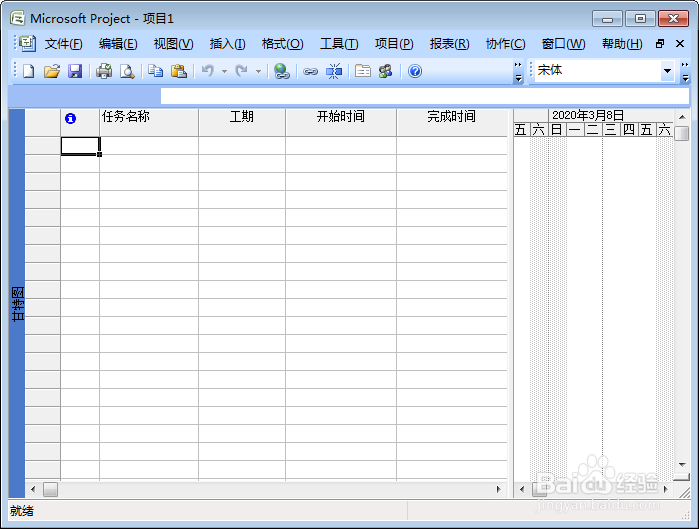699x529 pixels.
Task: Expand formatting toolbar overflow options
Action: coord(685,71)
